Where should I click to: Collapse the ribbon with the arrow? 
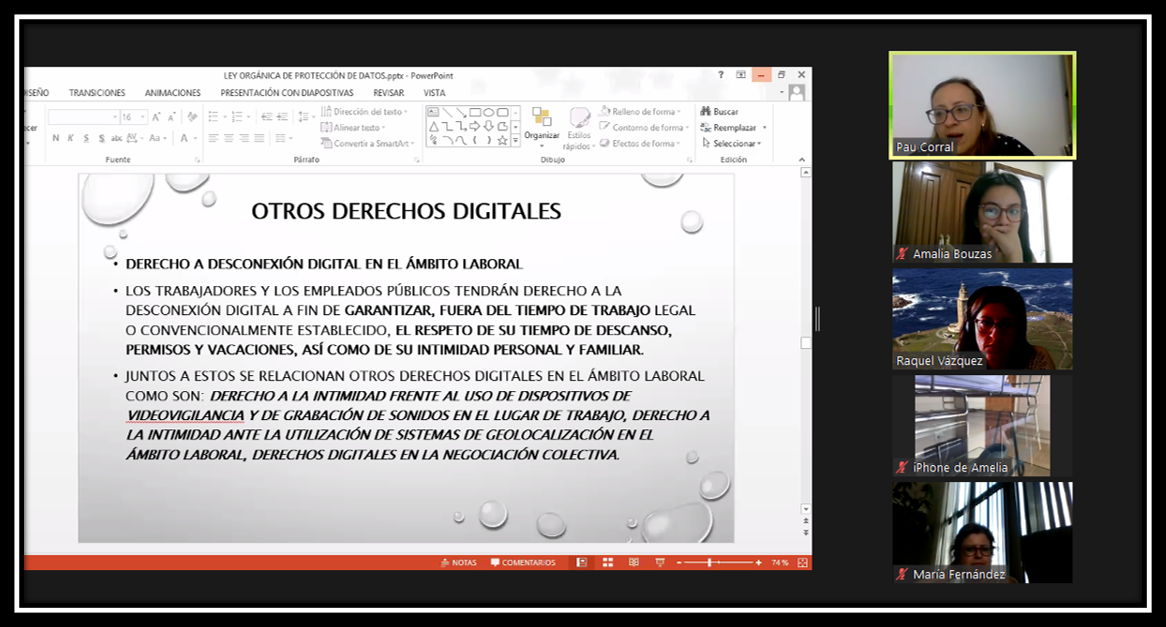(x=802, y=160)
